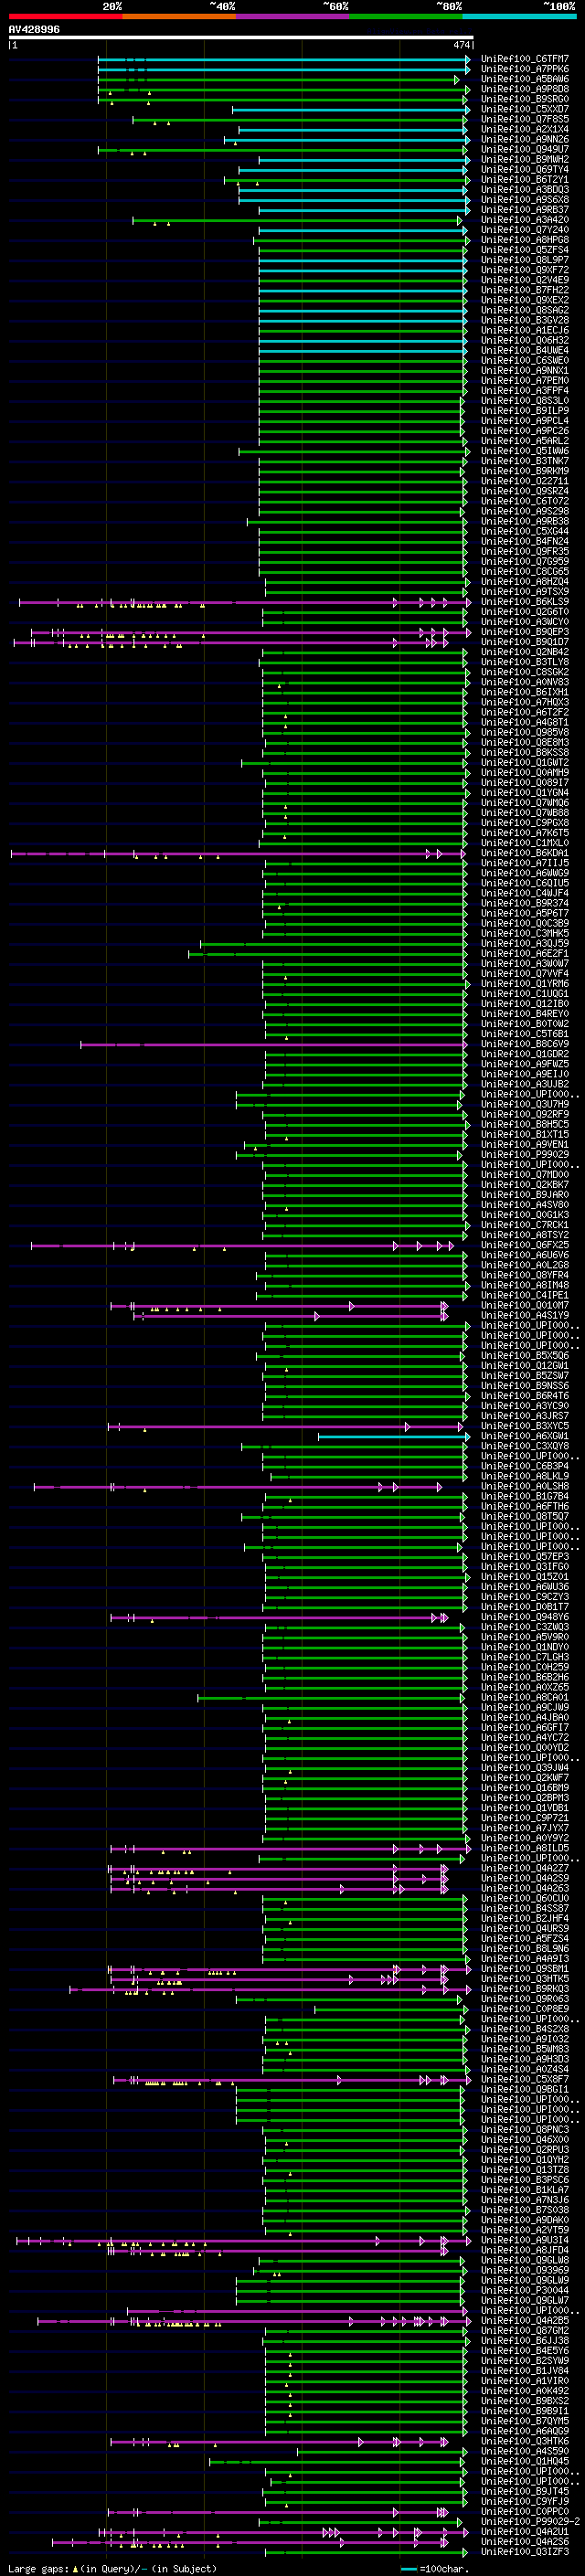Open the UniRef100_Q949U7 hit

(x=524, y=149)
